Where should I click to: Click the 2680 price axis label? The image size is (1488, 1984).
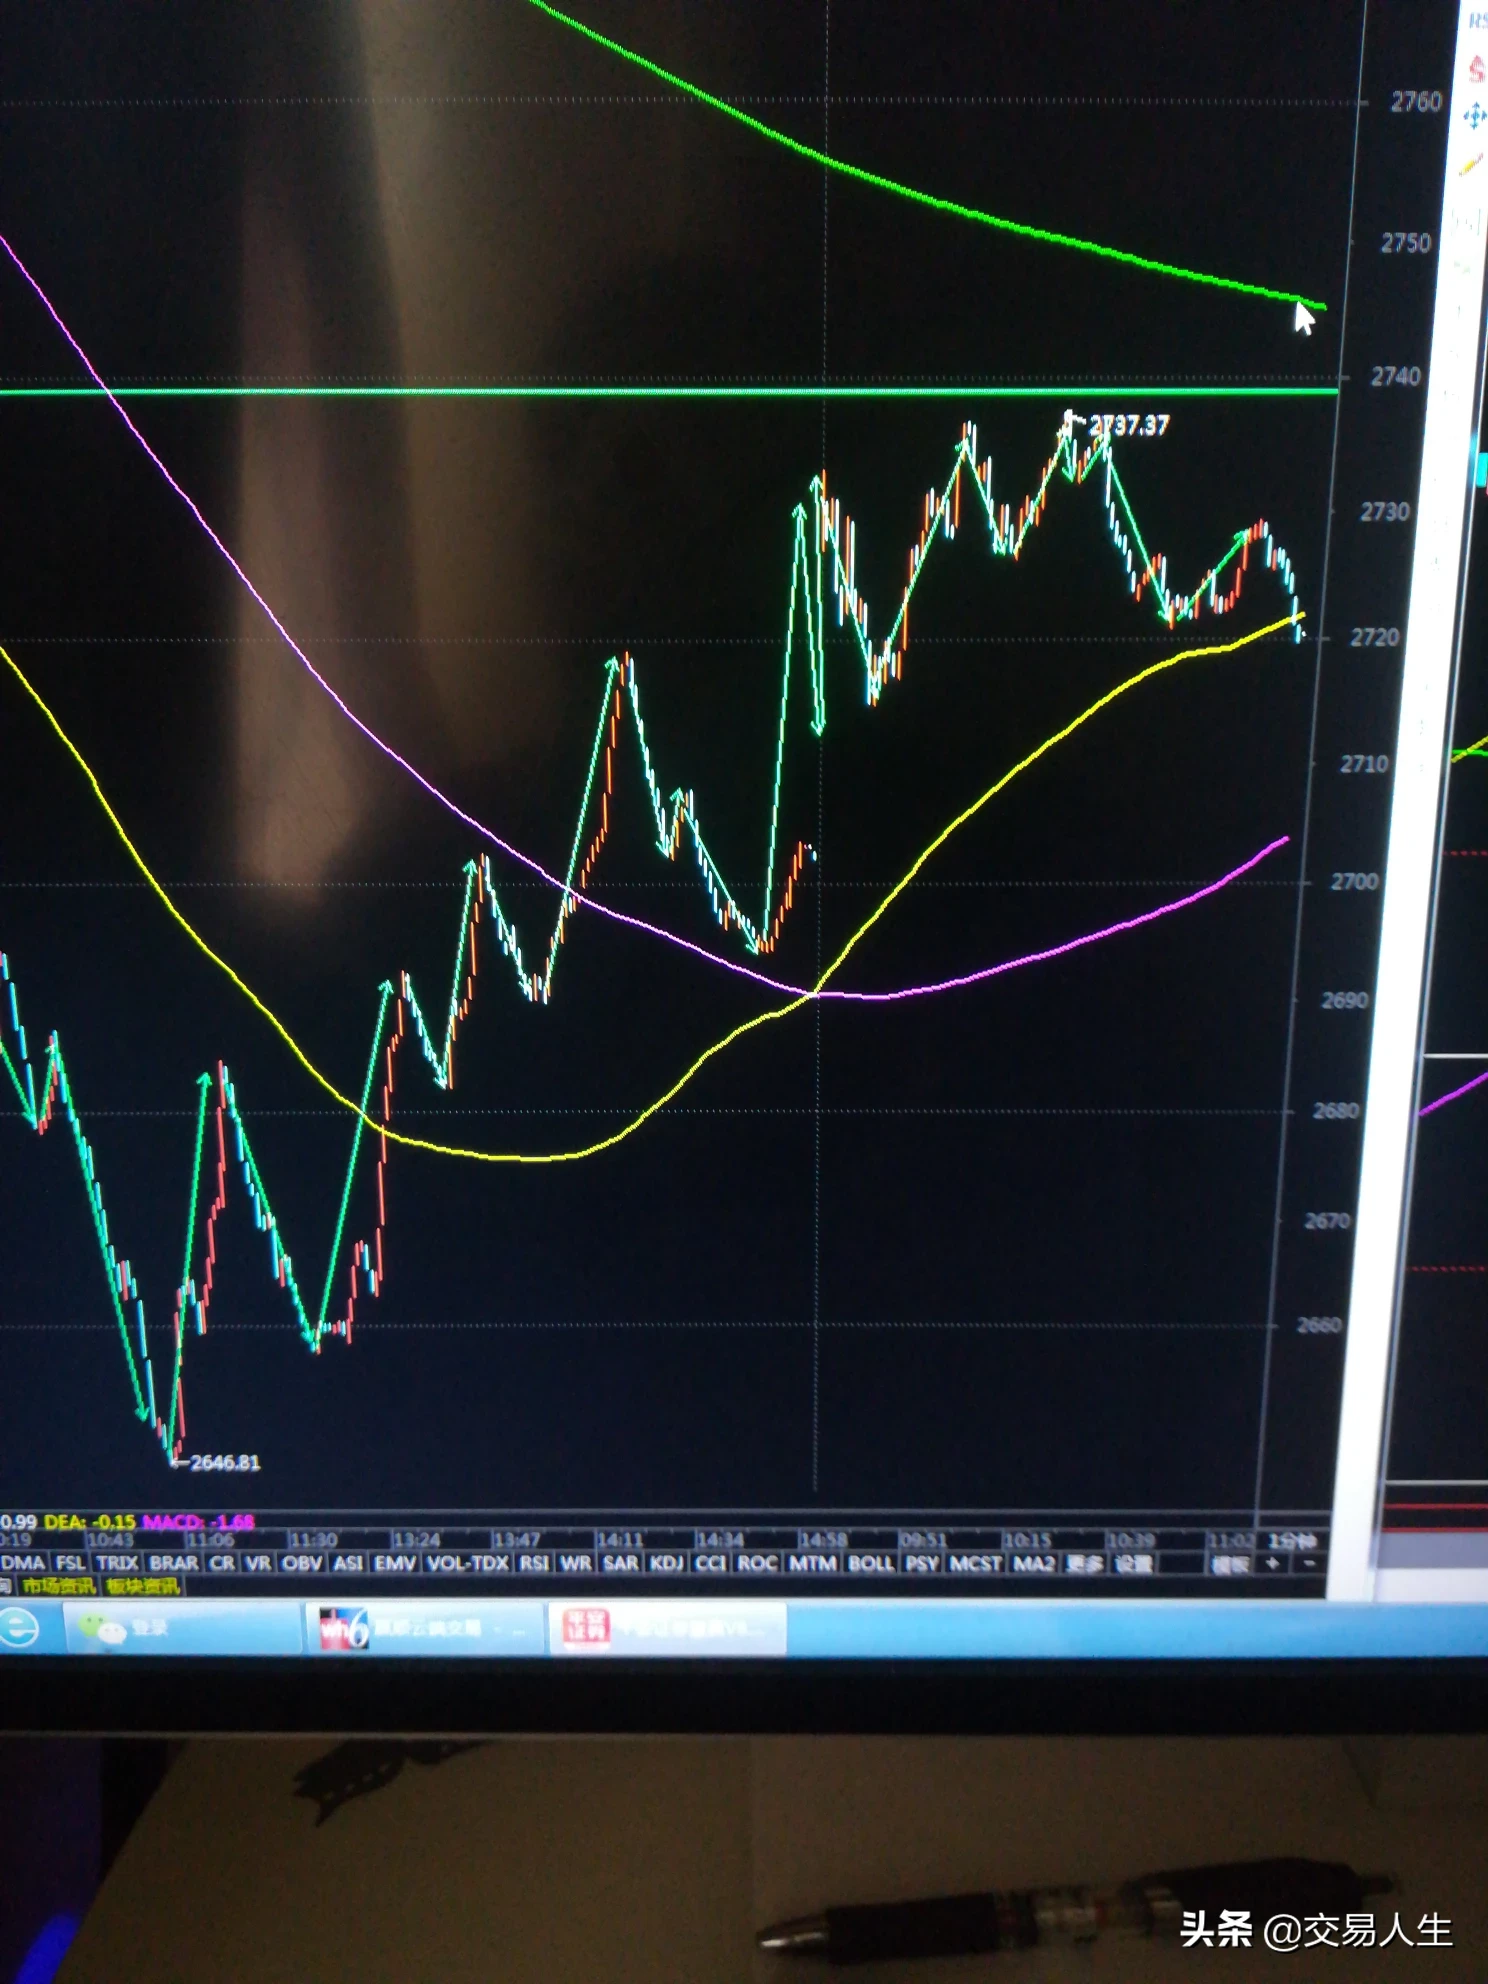point(1336,1111)
